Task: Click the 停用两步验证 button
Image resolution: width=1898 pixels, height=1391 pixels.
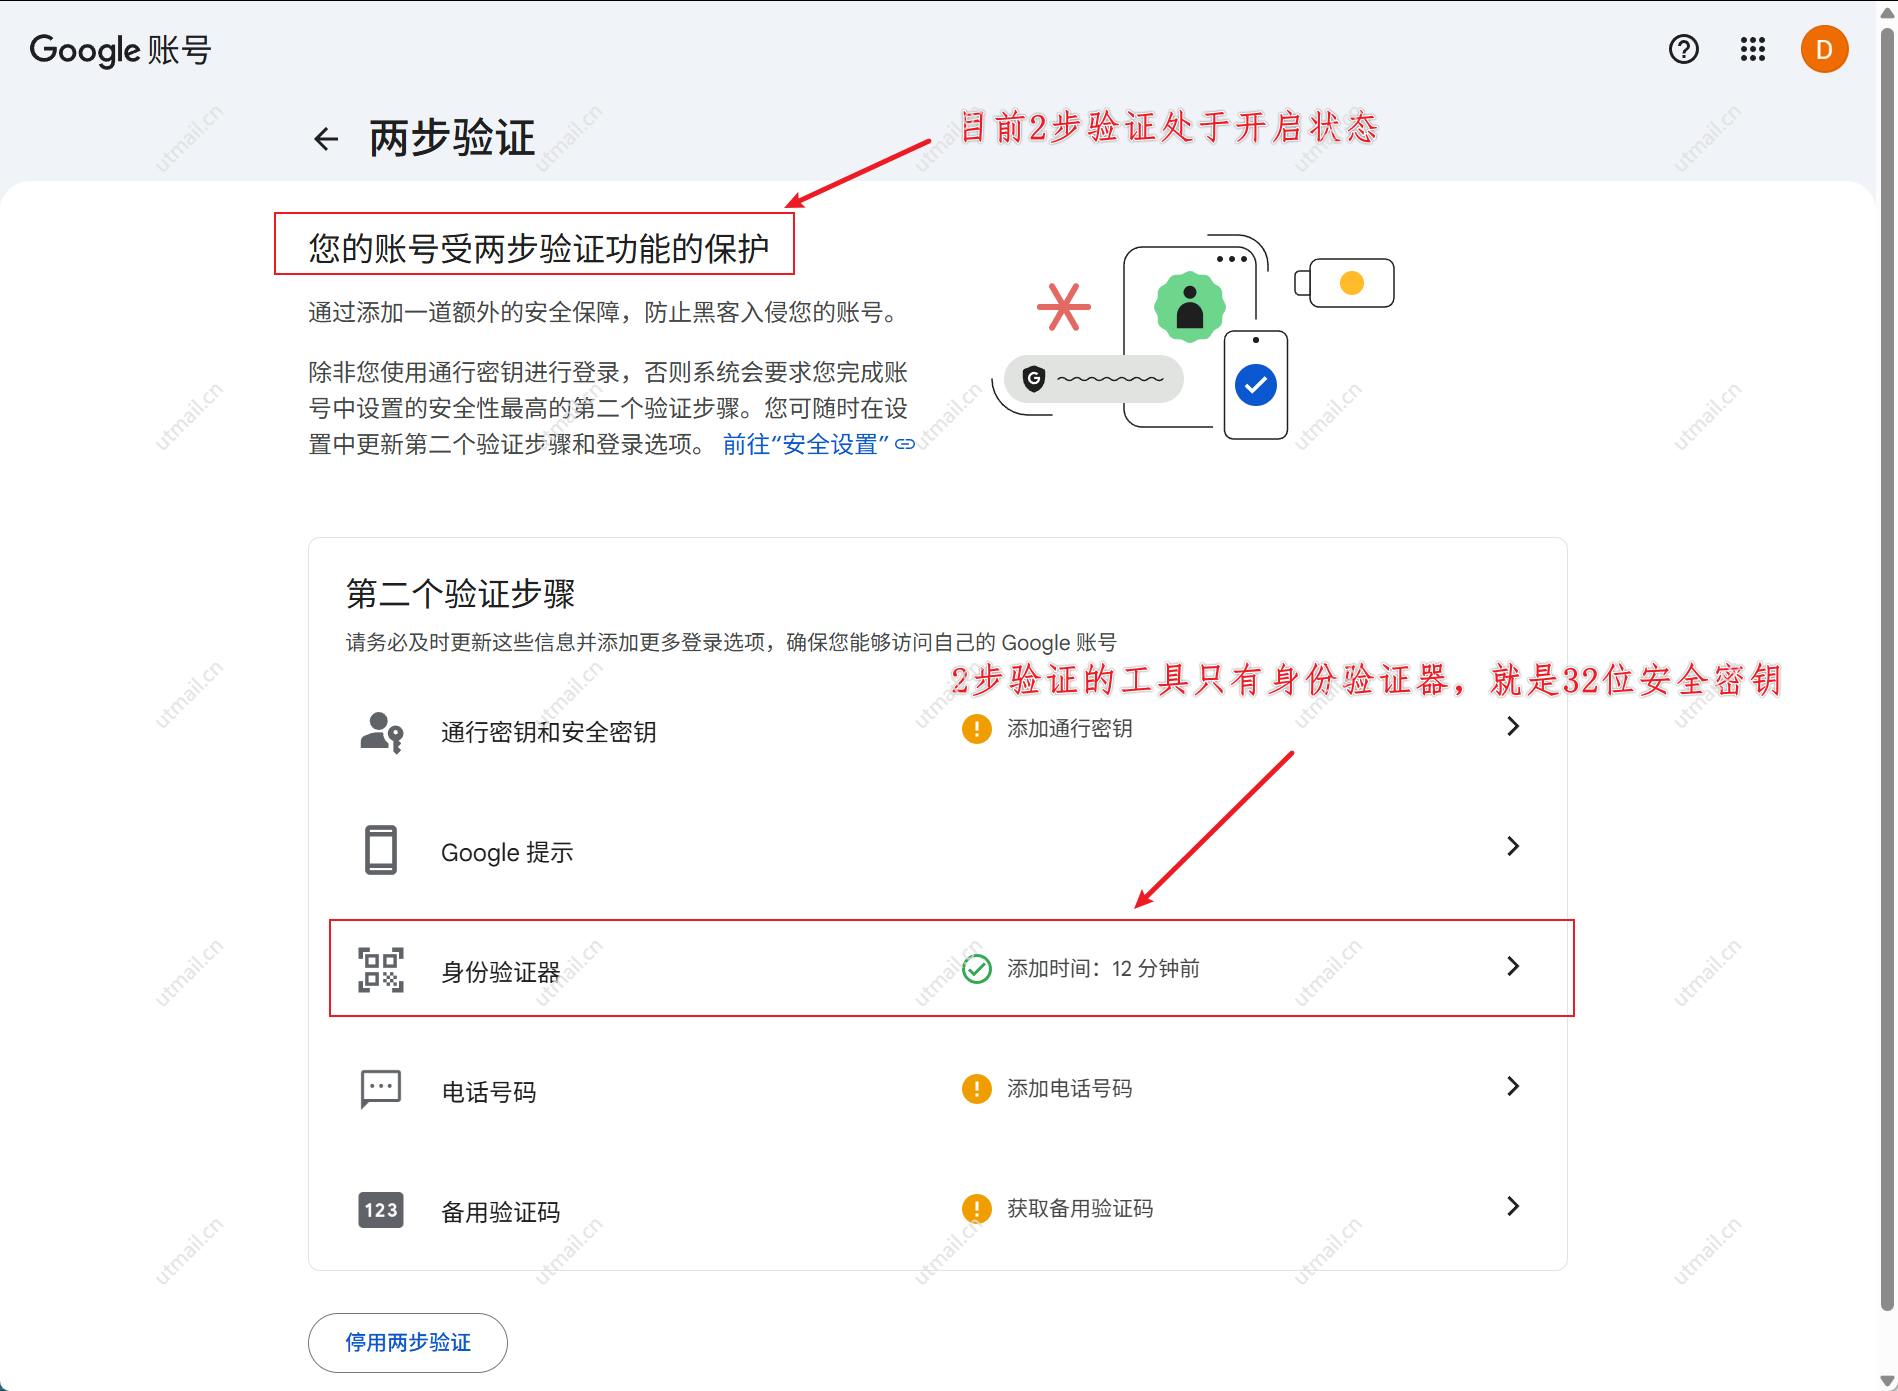Action: tap(408, 1343)
